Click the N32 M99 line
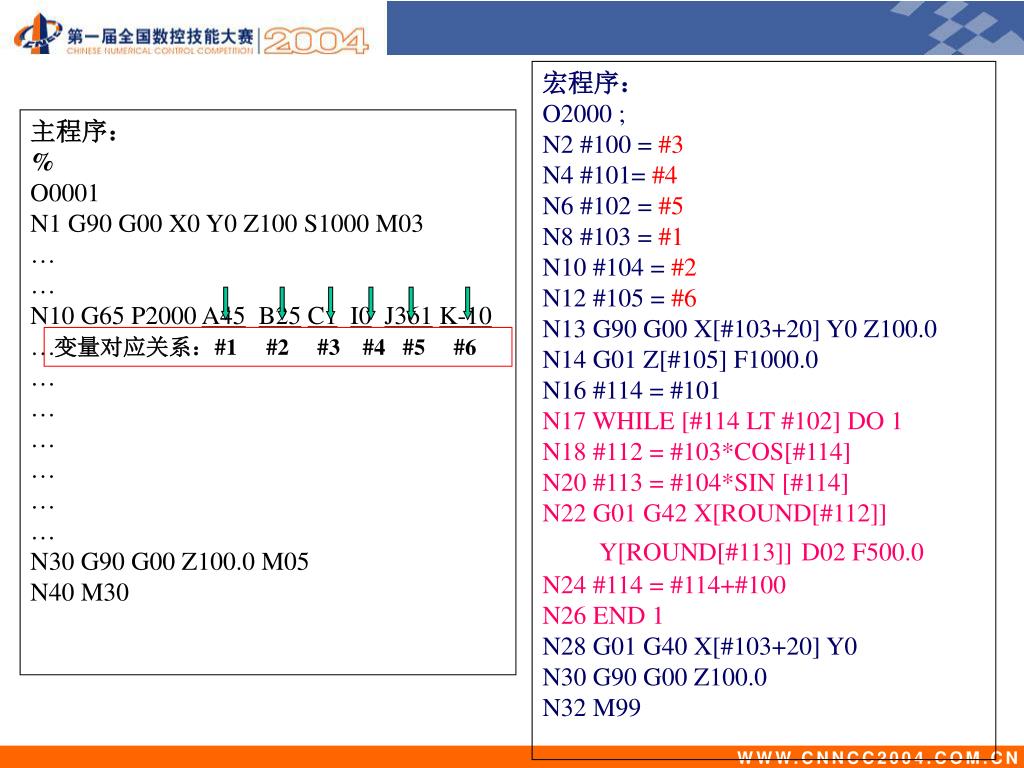Screen dimensions: 1024x768 coord(591,708)
